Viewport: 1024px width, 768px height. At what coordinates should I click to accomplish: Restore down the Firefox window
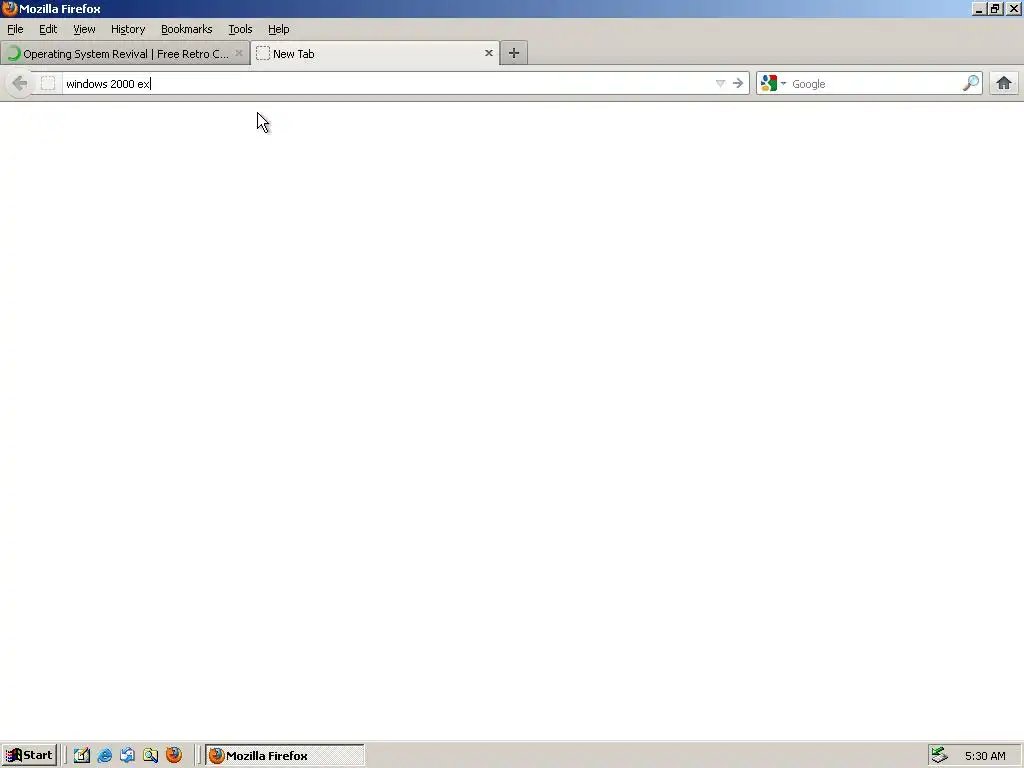pos(995,9)
